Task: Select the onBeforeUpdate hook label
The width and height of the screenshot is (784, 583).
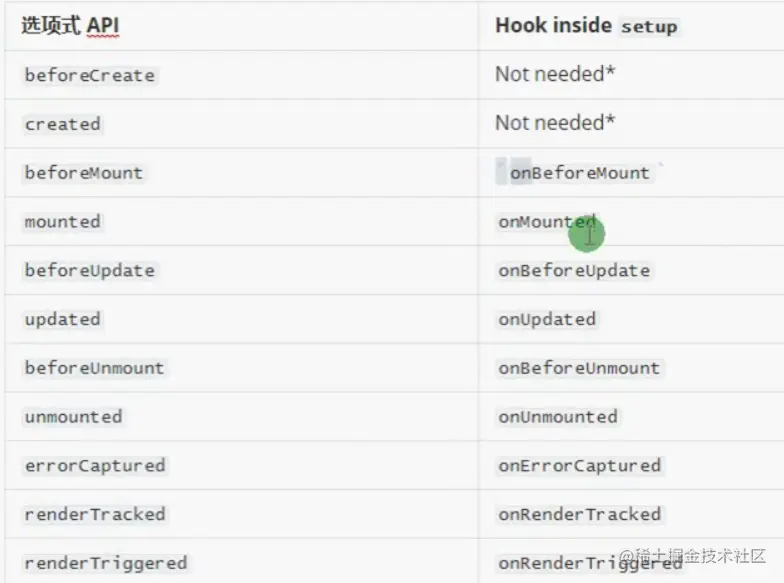Action: pyautogui.click(x=574, y=271)
